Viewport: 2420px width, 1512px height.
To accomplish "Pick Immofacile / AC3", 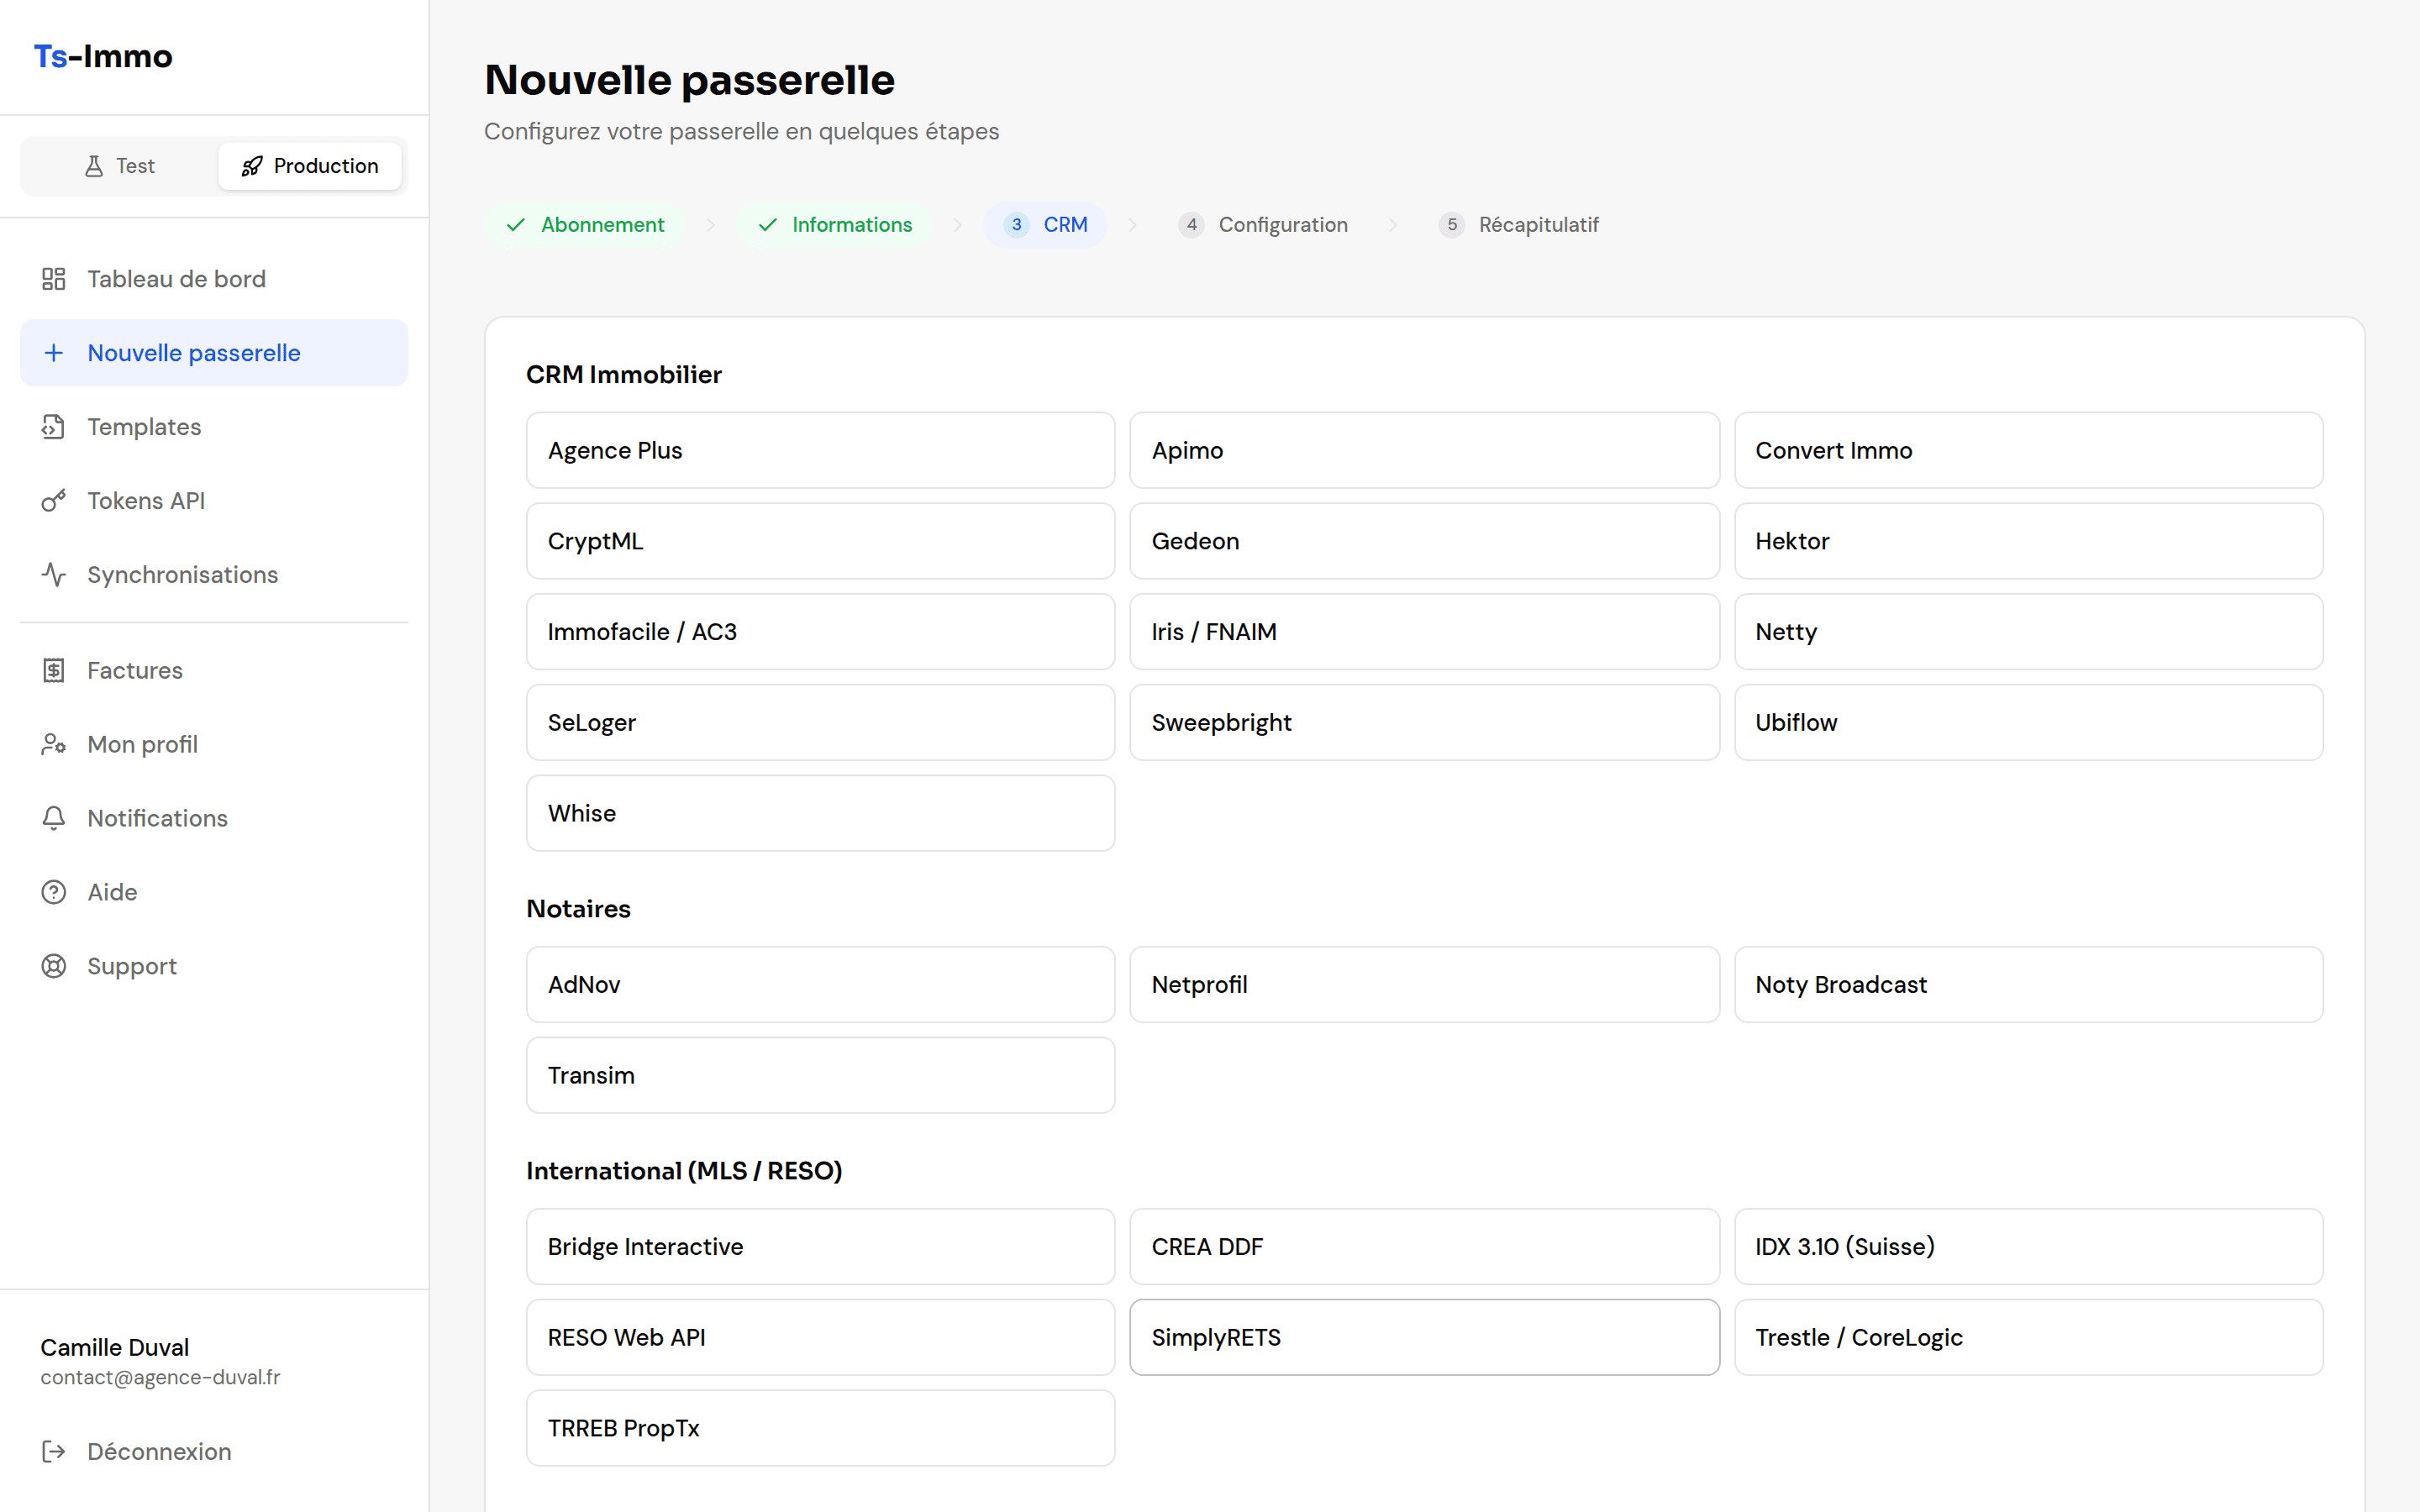I will click(x=820, y=632).
